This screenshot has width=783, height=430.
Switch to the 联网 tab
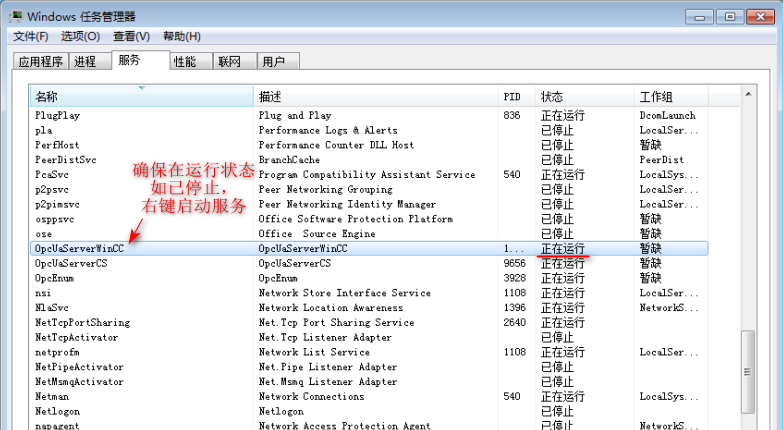click(229, 62)
